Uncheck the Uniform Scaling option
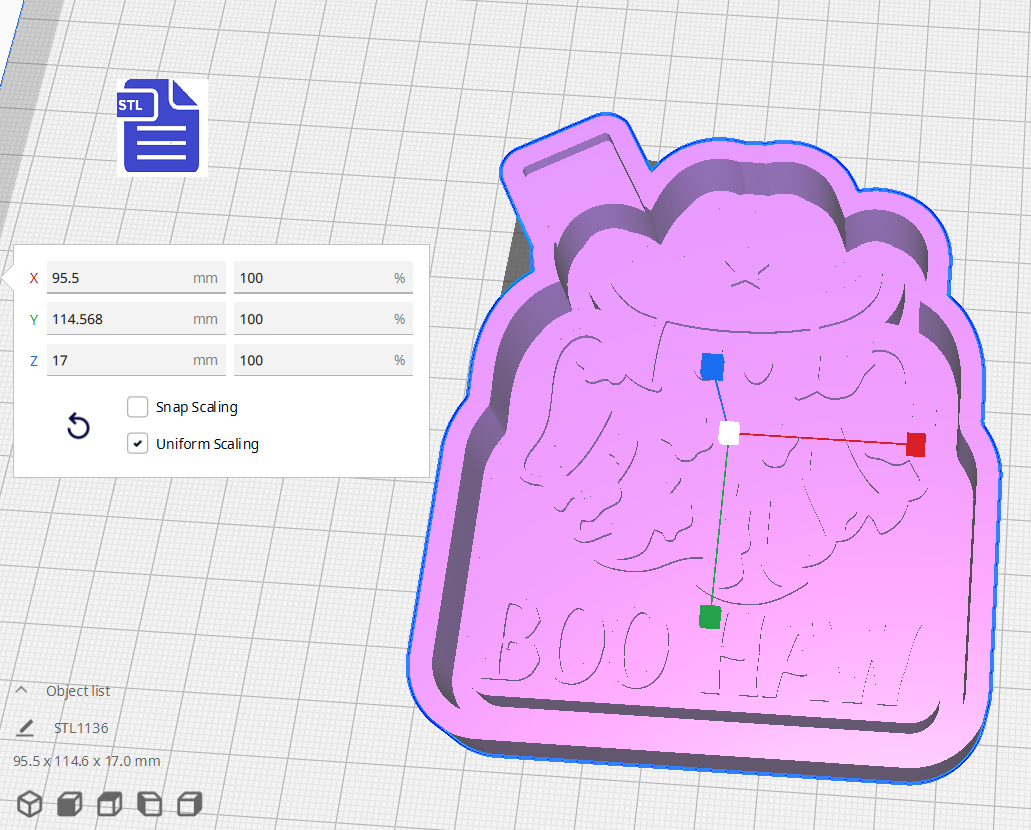Viewport: 1031px width, 830px height. pos(137,443)
